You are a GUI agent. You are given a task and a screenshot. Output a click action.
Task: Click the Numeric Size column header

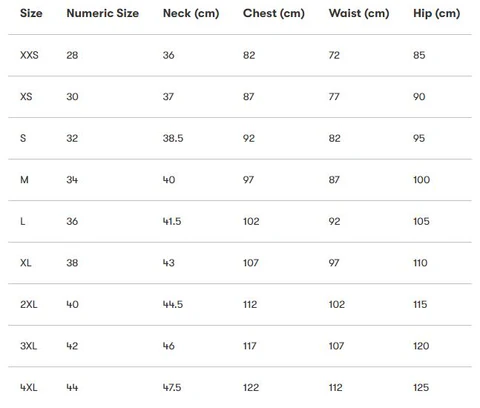click(103, 13)
